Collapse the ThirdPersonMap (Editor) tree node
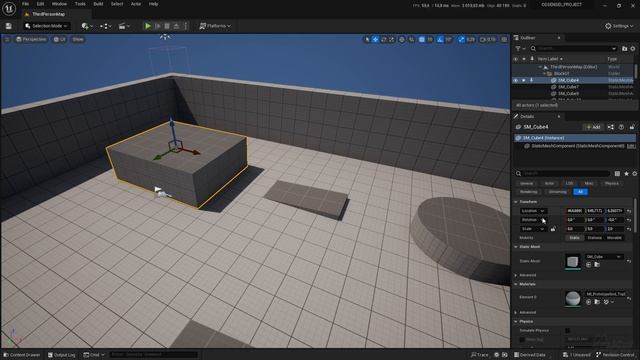Viewport: 640px width, 360px height. 540,67
